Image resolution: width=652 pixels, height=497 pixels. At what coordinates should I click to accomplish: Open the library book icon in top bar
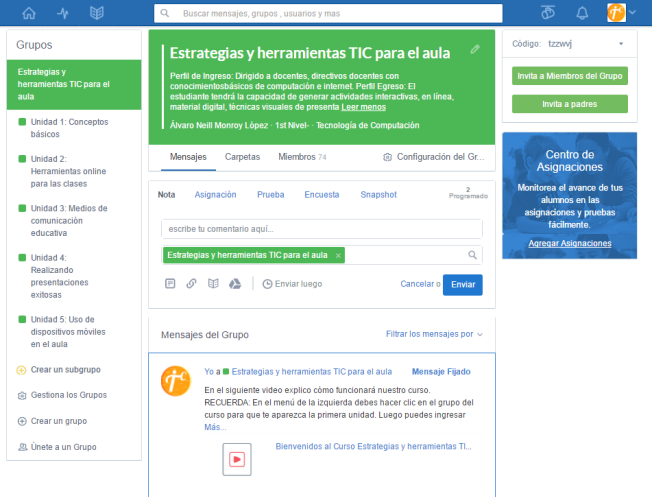[x=97, y=13]
